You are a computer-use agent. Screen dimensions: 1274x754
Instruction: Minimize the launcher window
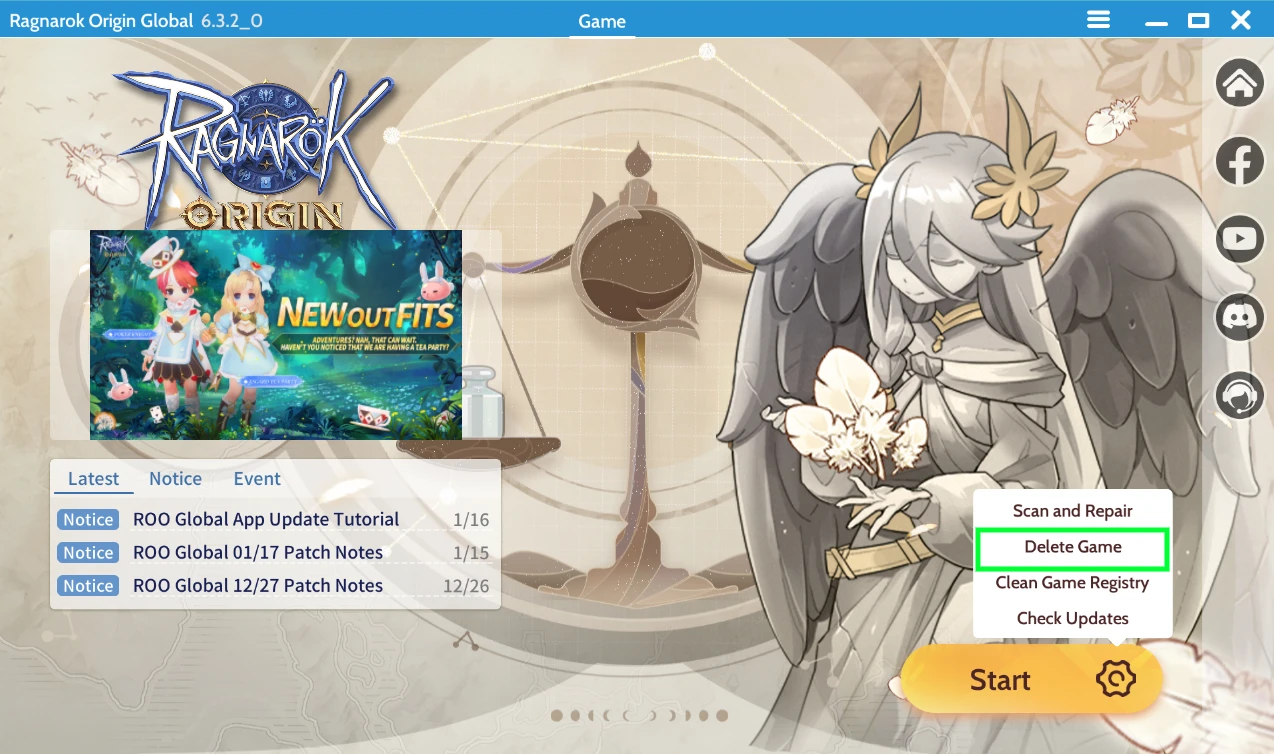tap(1156, 21)
